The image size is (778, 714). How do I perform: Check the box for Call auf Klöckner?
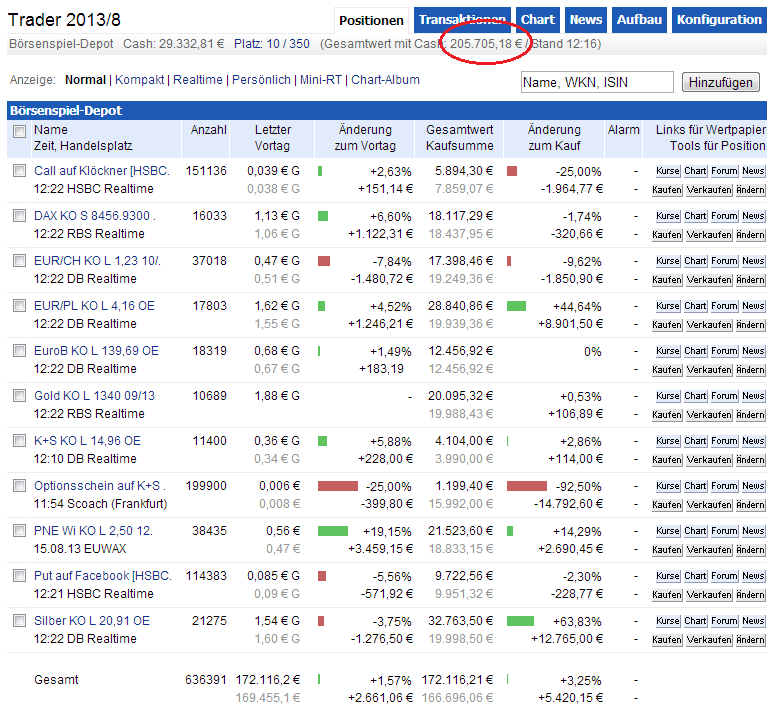click(20, 171)
